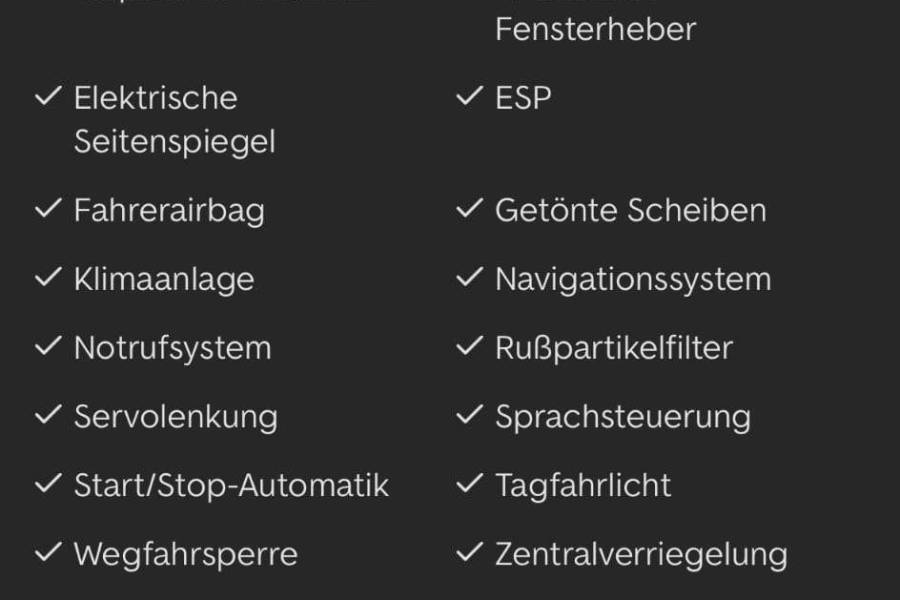Viewport: 900px width, 600px height.
Task: Click the Wegfahrsperre feature label
Action: click(185, 554)
